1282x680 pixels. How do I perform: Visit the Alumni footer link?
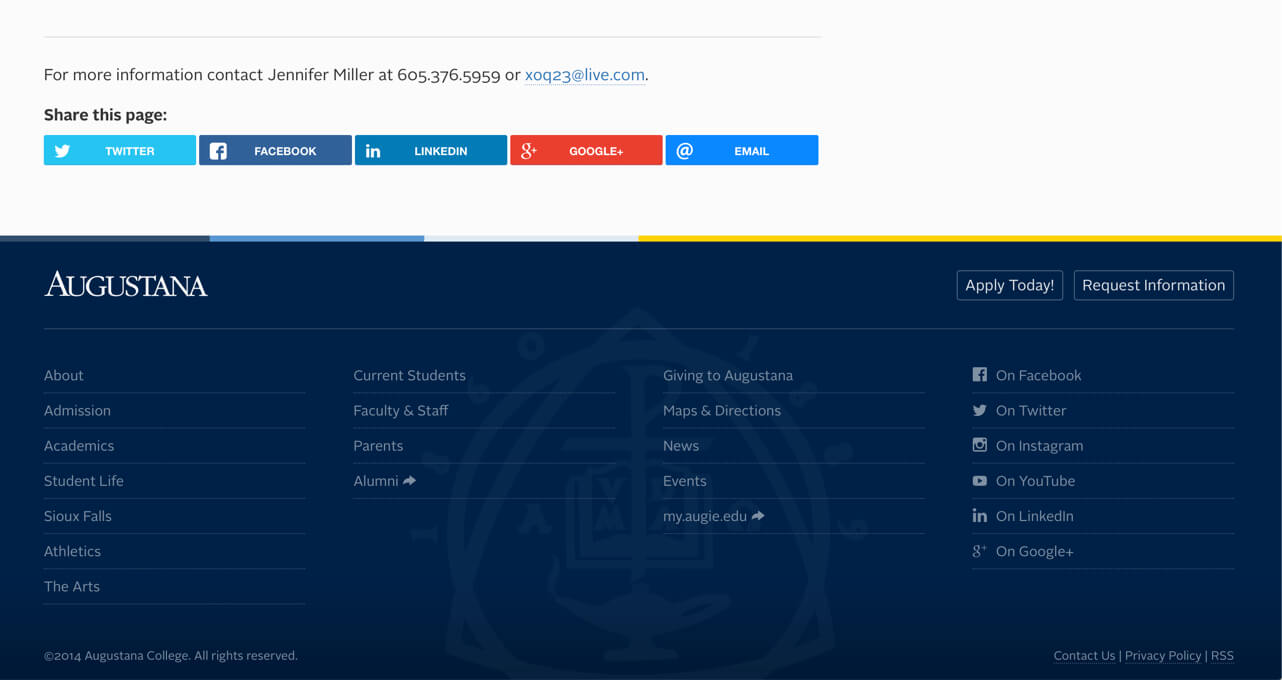click(x=376, y=481)
